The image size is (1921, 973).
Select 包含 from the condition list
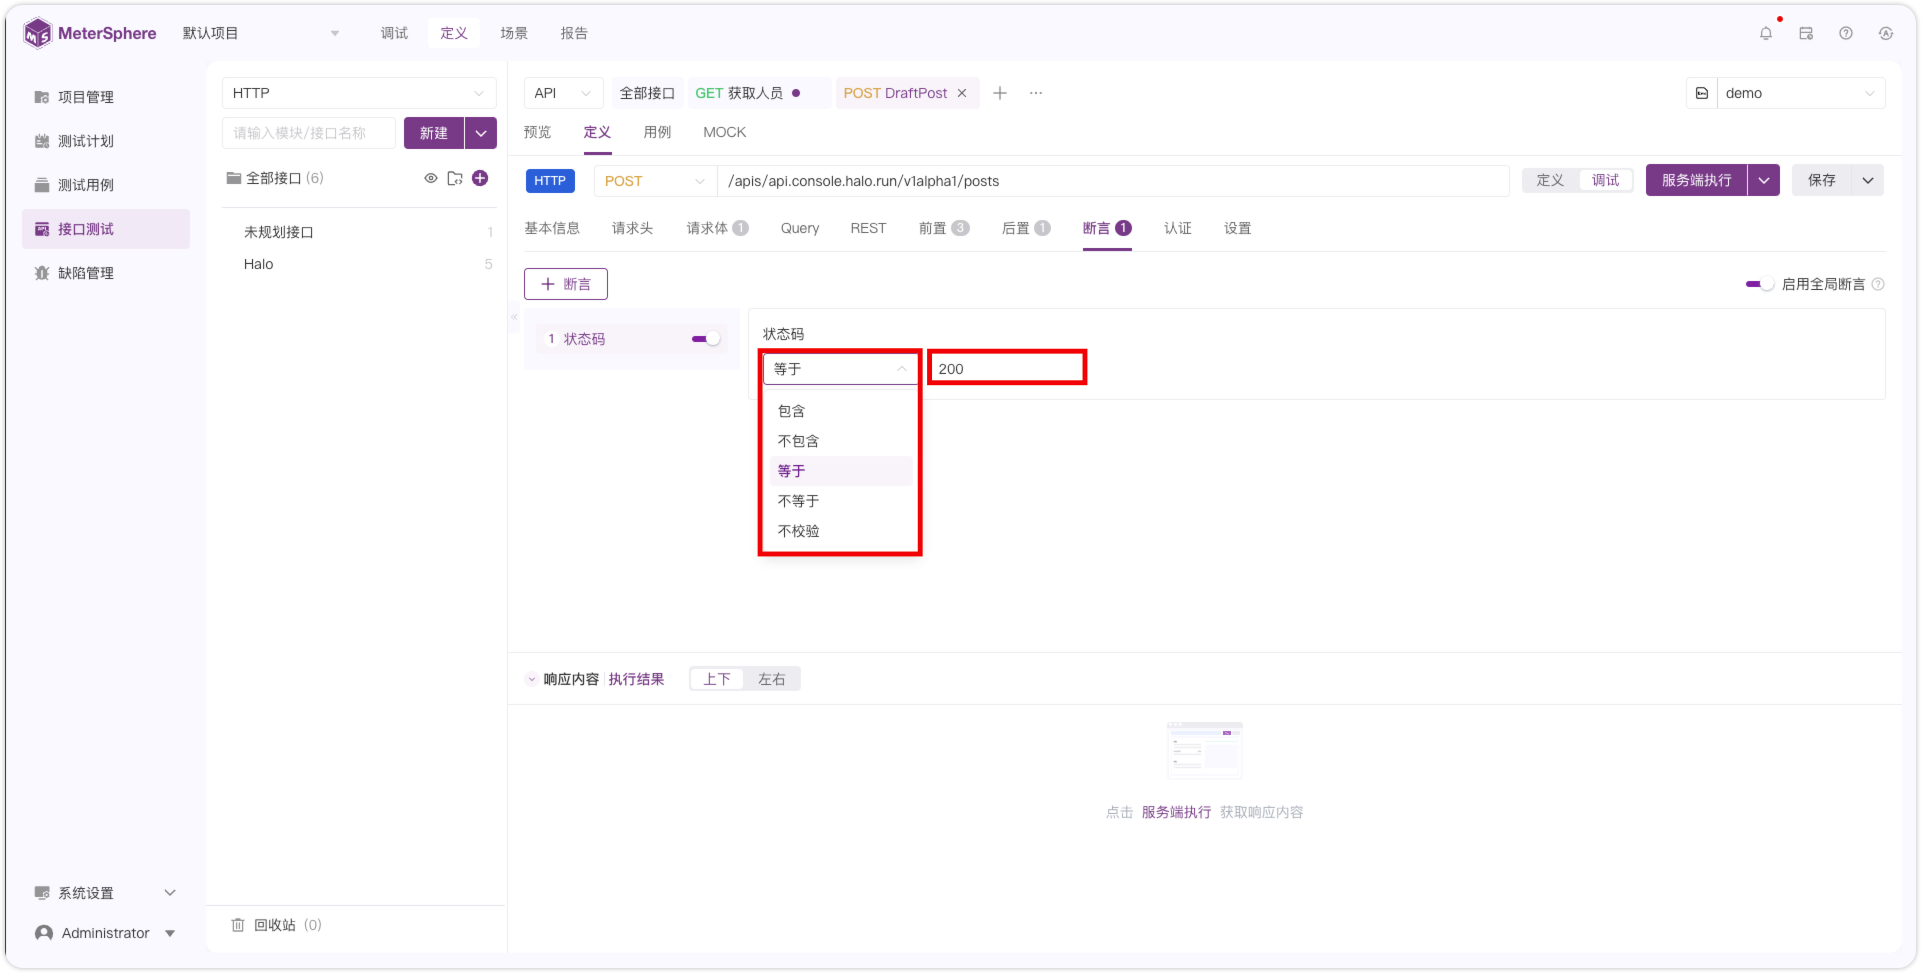click(x=840, y=411)
